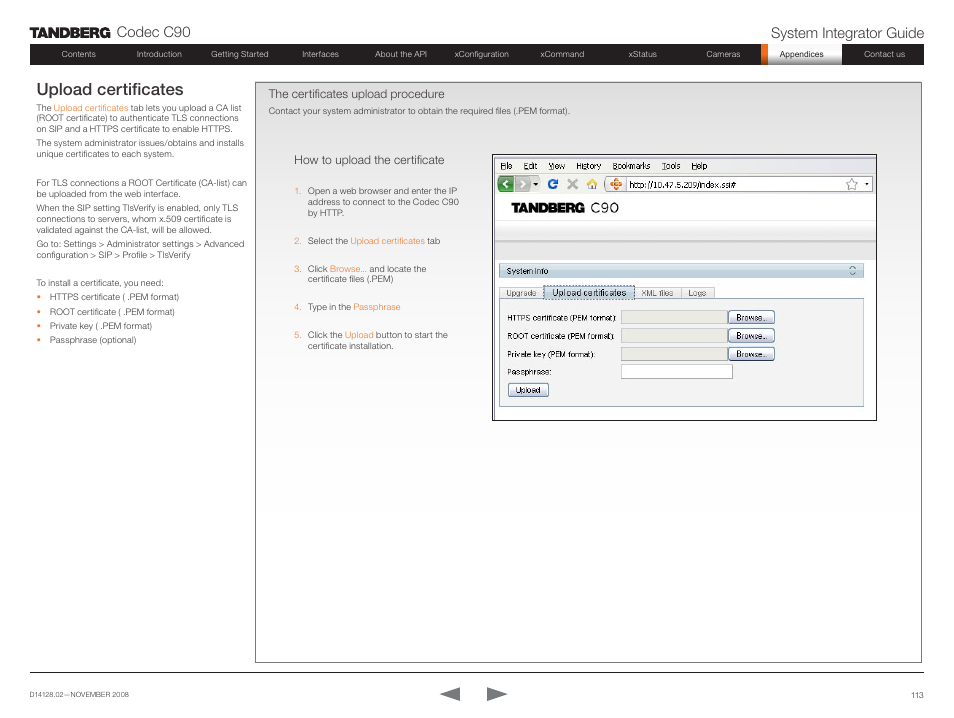Viewport: 954px width, 718px height.
Task: Click the TANDBERG C90 logo in browser
Action: tap(565, 208)
